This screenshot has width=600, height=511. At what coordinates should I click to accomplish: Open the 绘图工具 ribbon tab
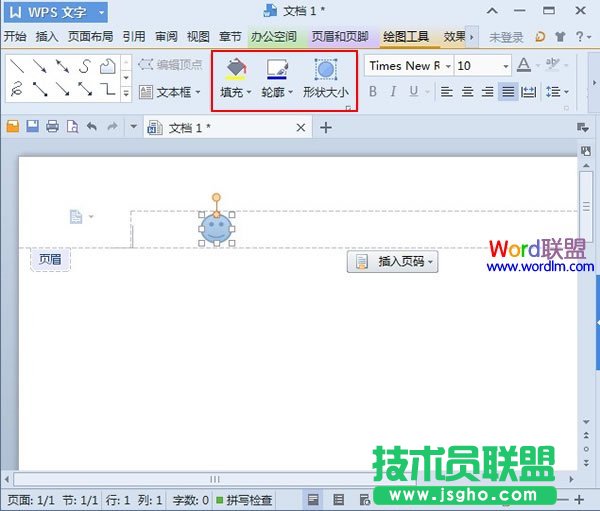click(406, 37)
